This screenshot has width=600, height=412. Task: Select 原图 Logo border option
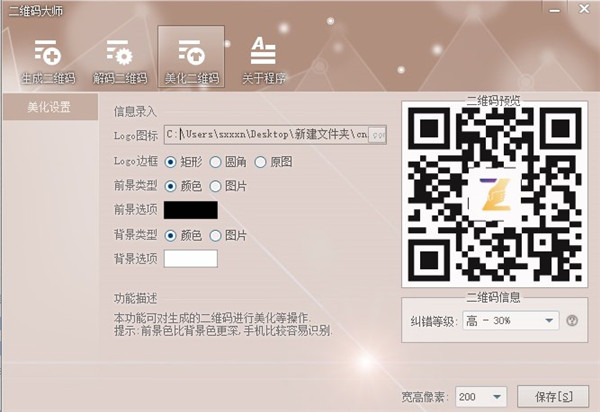point(274,162)
